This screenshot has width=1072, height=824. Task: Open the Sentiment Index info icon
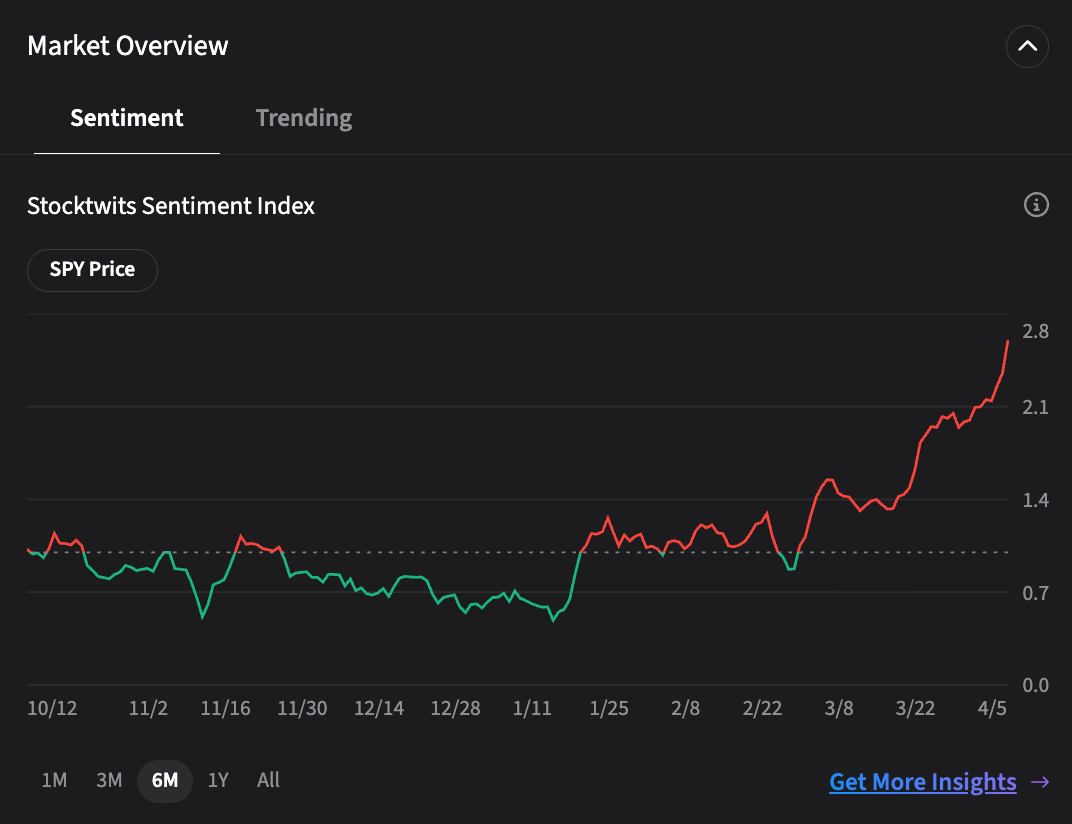click(1036, 204)
